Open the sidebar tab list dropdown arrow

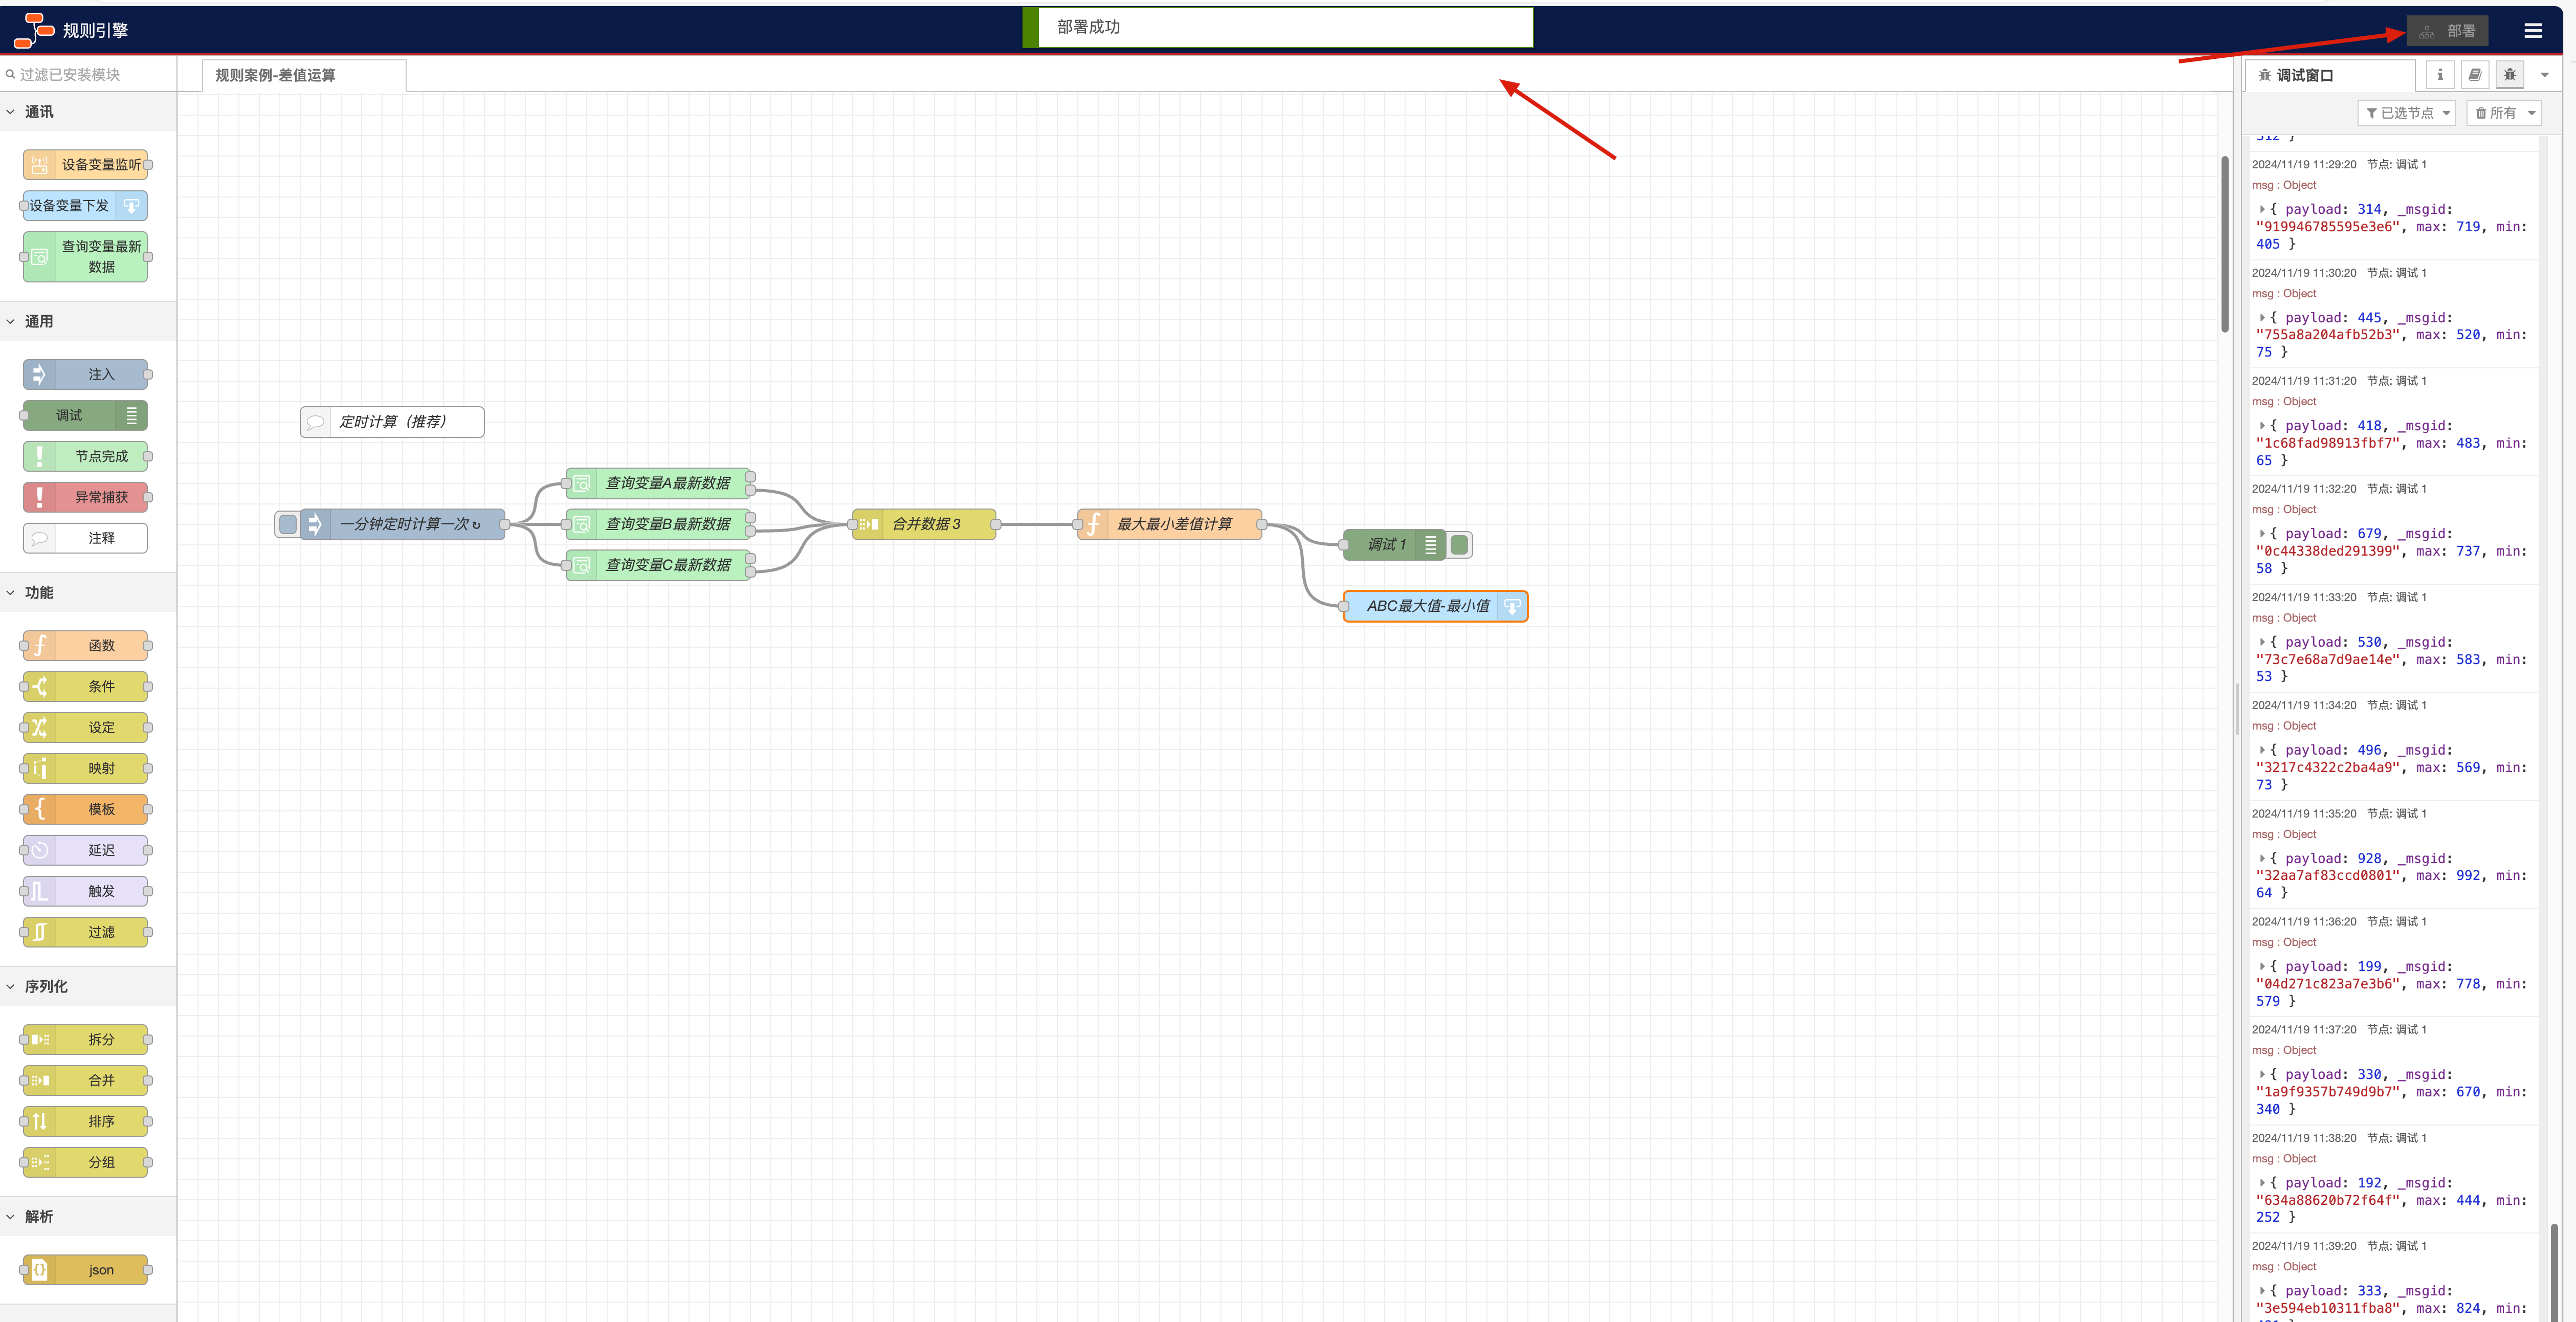tap(2545, 75)
